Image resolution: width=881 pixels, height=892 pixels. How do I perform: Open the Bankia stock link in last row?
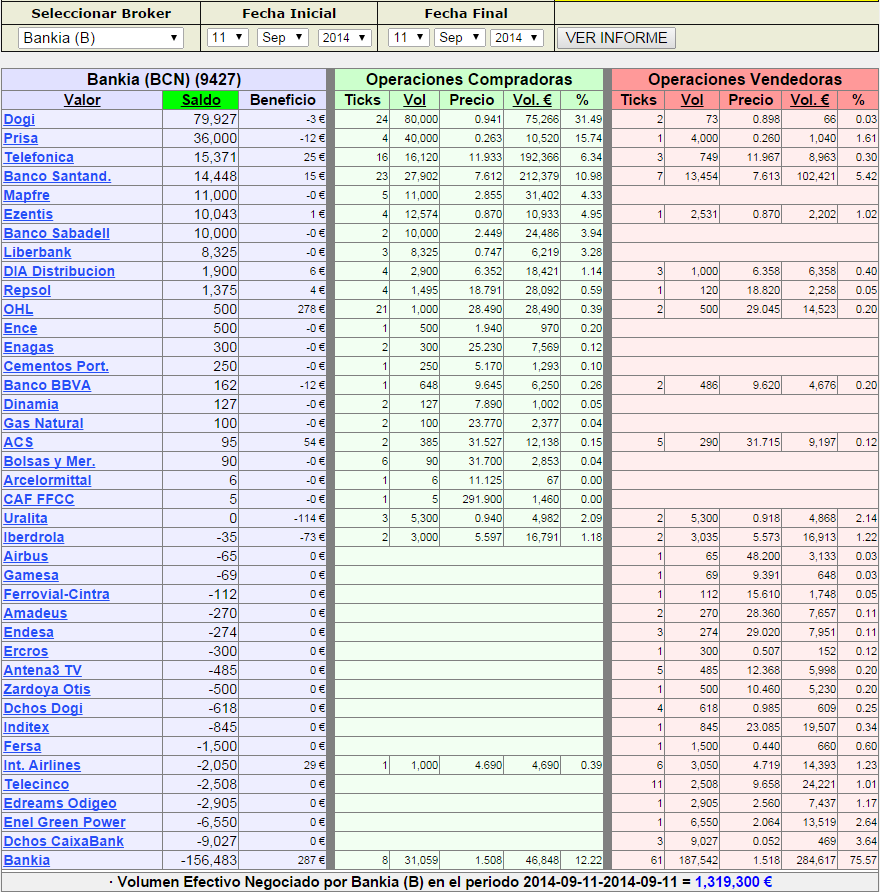(x=27, y=861)
